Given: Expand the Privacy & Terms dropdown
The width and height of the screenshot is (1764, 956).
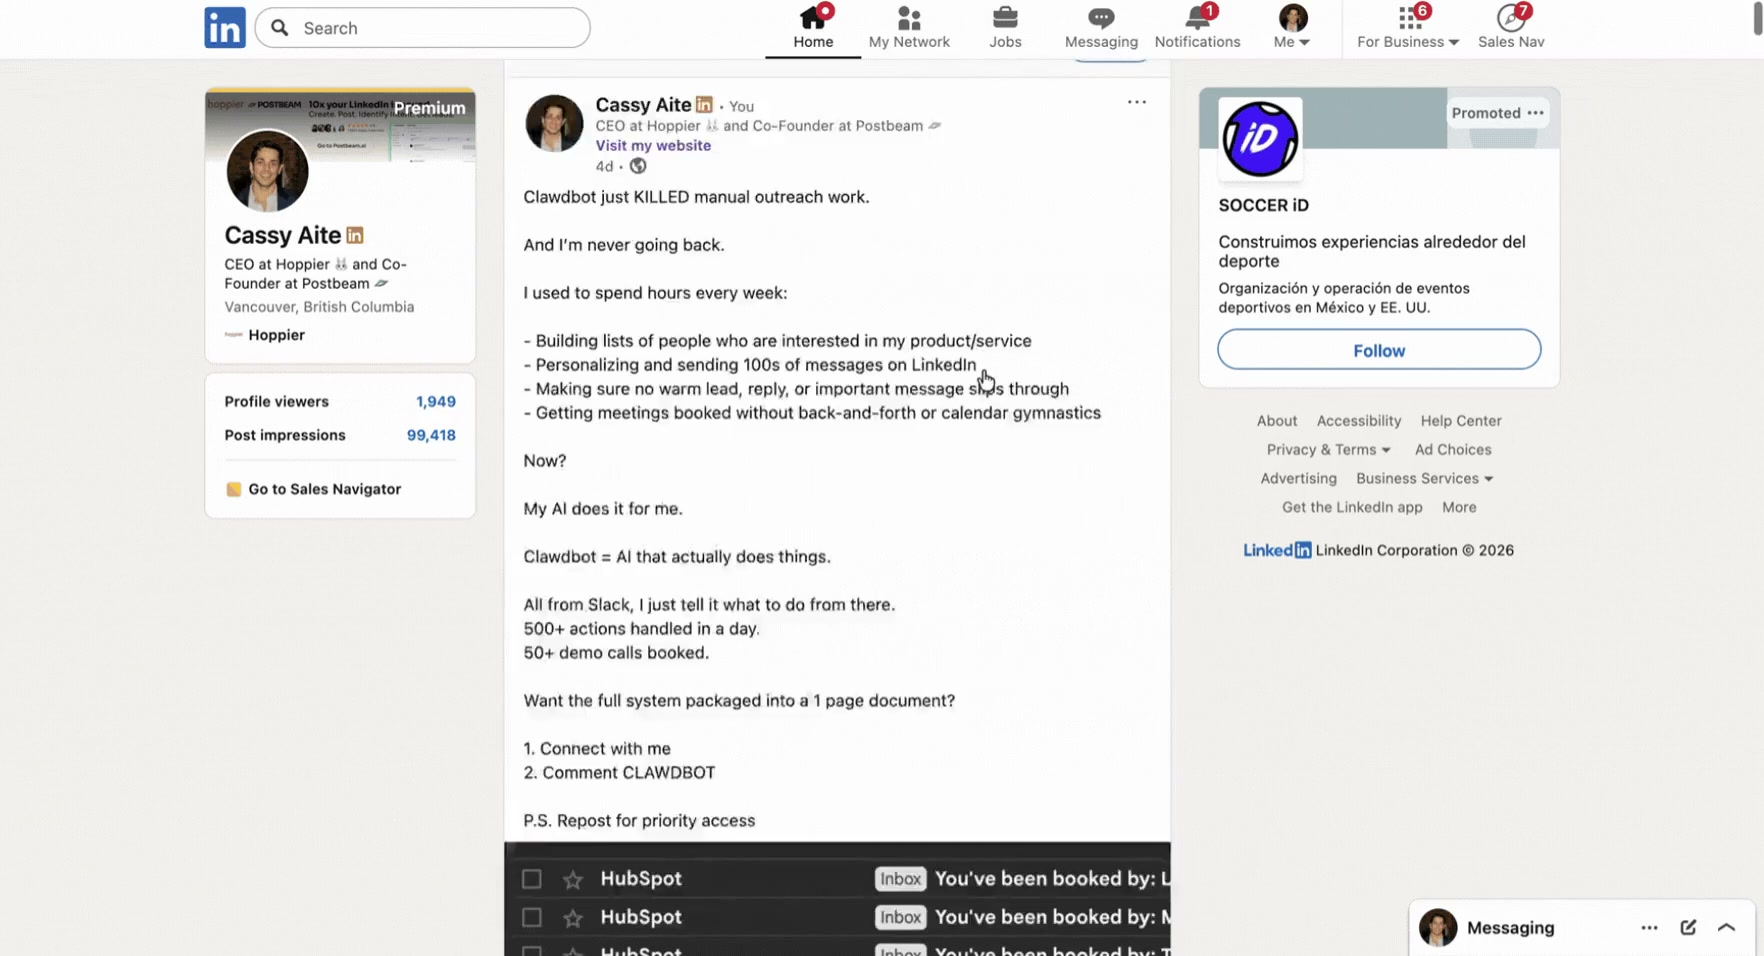Looking at the screenshot, I should coord(1328,450).
